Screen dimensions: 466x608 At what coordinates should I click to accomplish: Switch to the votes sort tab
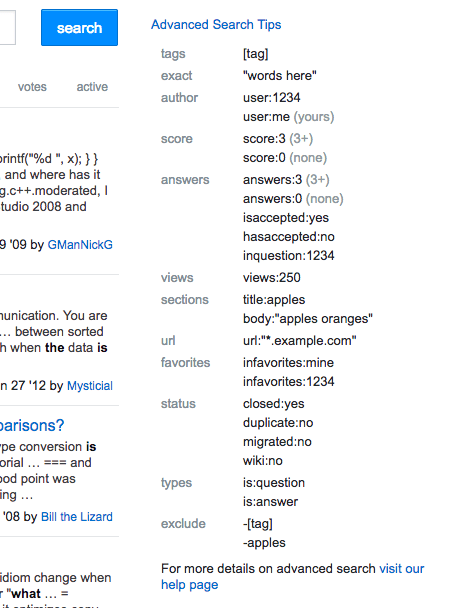point(32,87)
